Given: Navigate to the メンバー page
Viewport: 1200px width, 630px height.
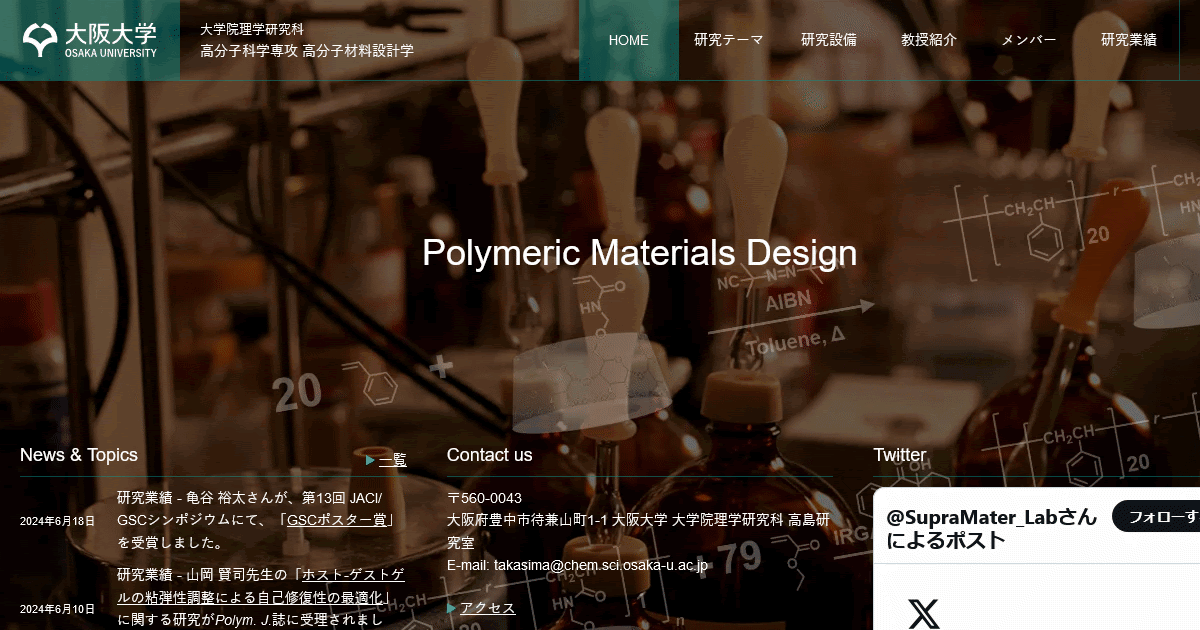Looking at the screenshot, I should 1028,40.
